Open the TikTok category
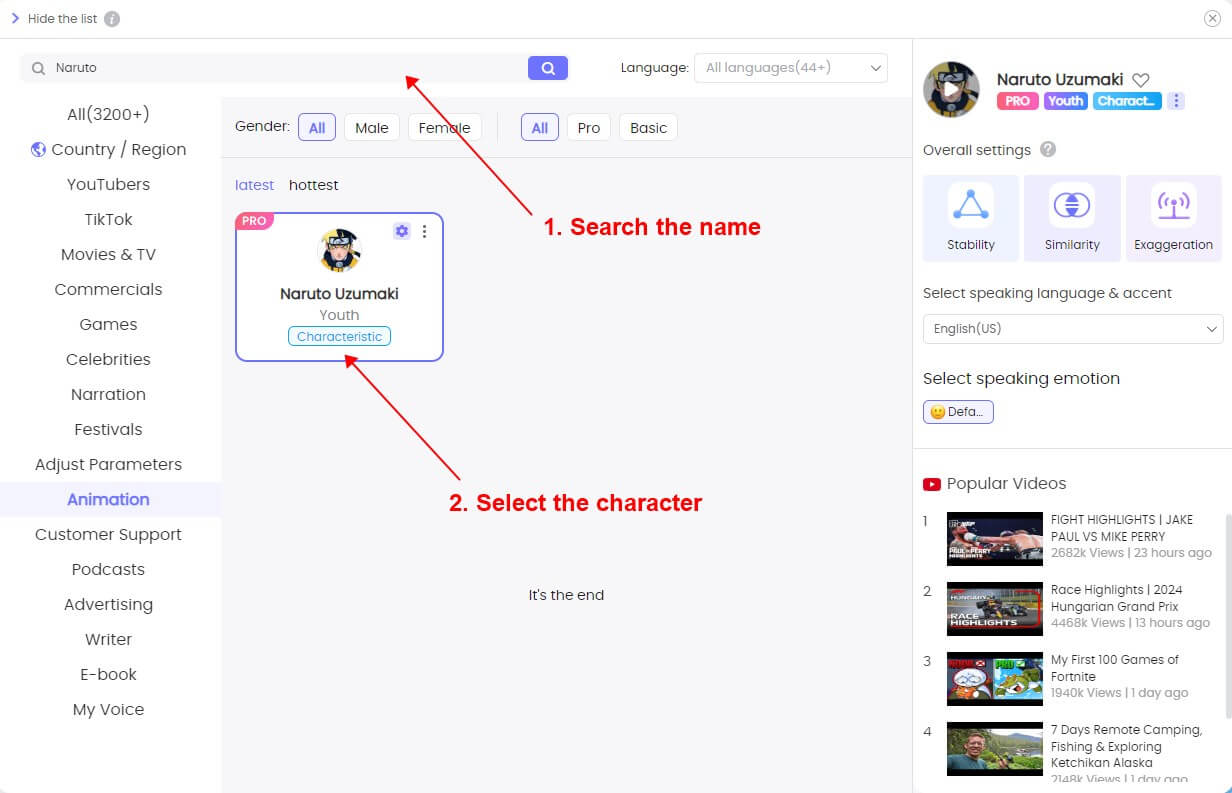 pyautogui.click(x=108, y=219)
